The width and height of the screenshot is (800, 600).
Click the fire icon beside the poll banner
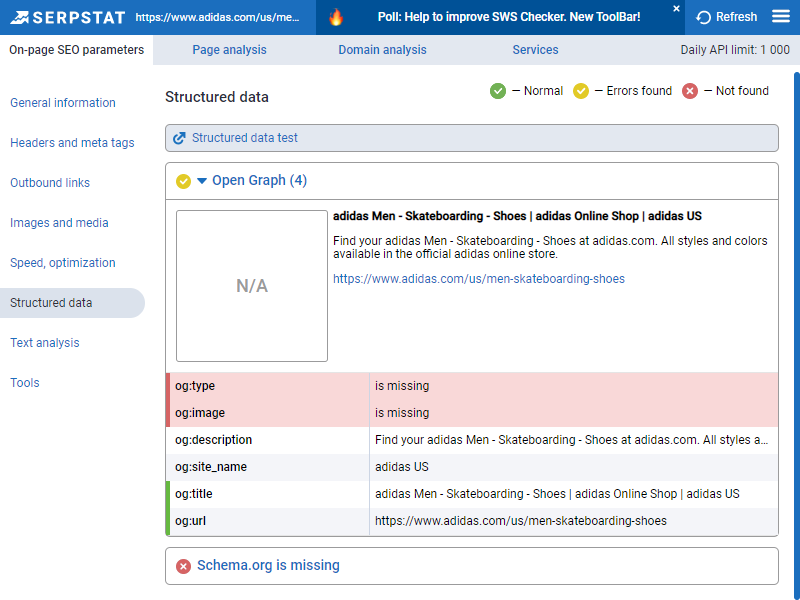click(x=336, y=17)
